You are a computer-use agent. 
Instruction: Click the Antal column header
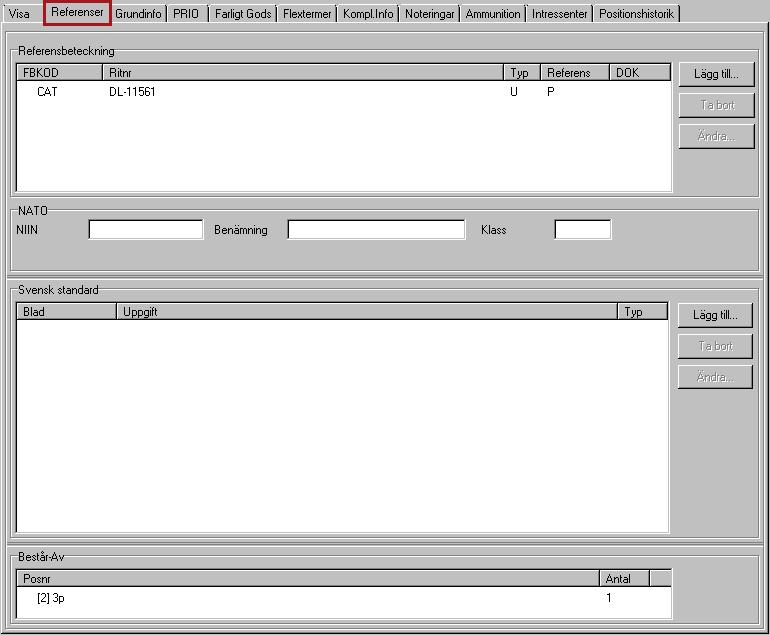[x=625, y=579]
